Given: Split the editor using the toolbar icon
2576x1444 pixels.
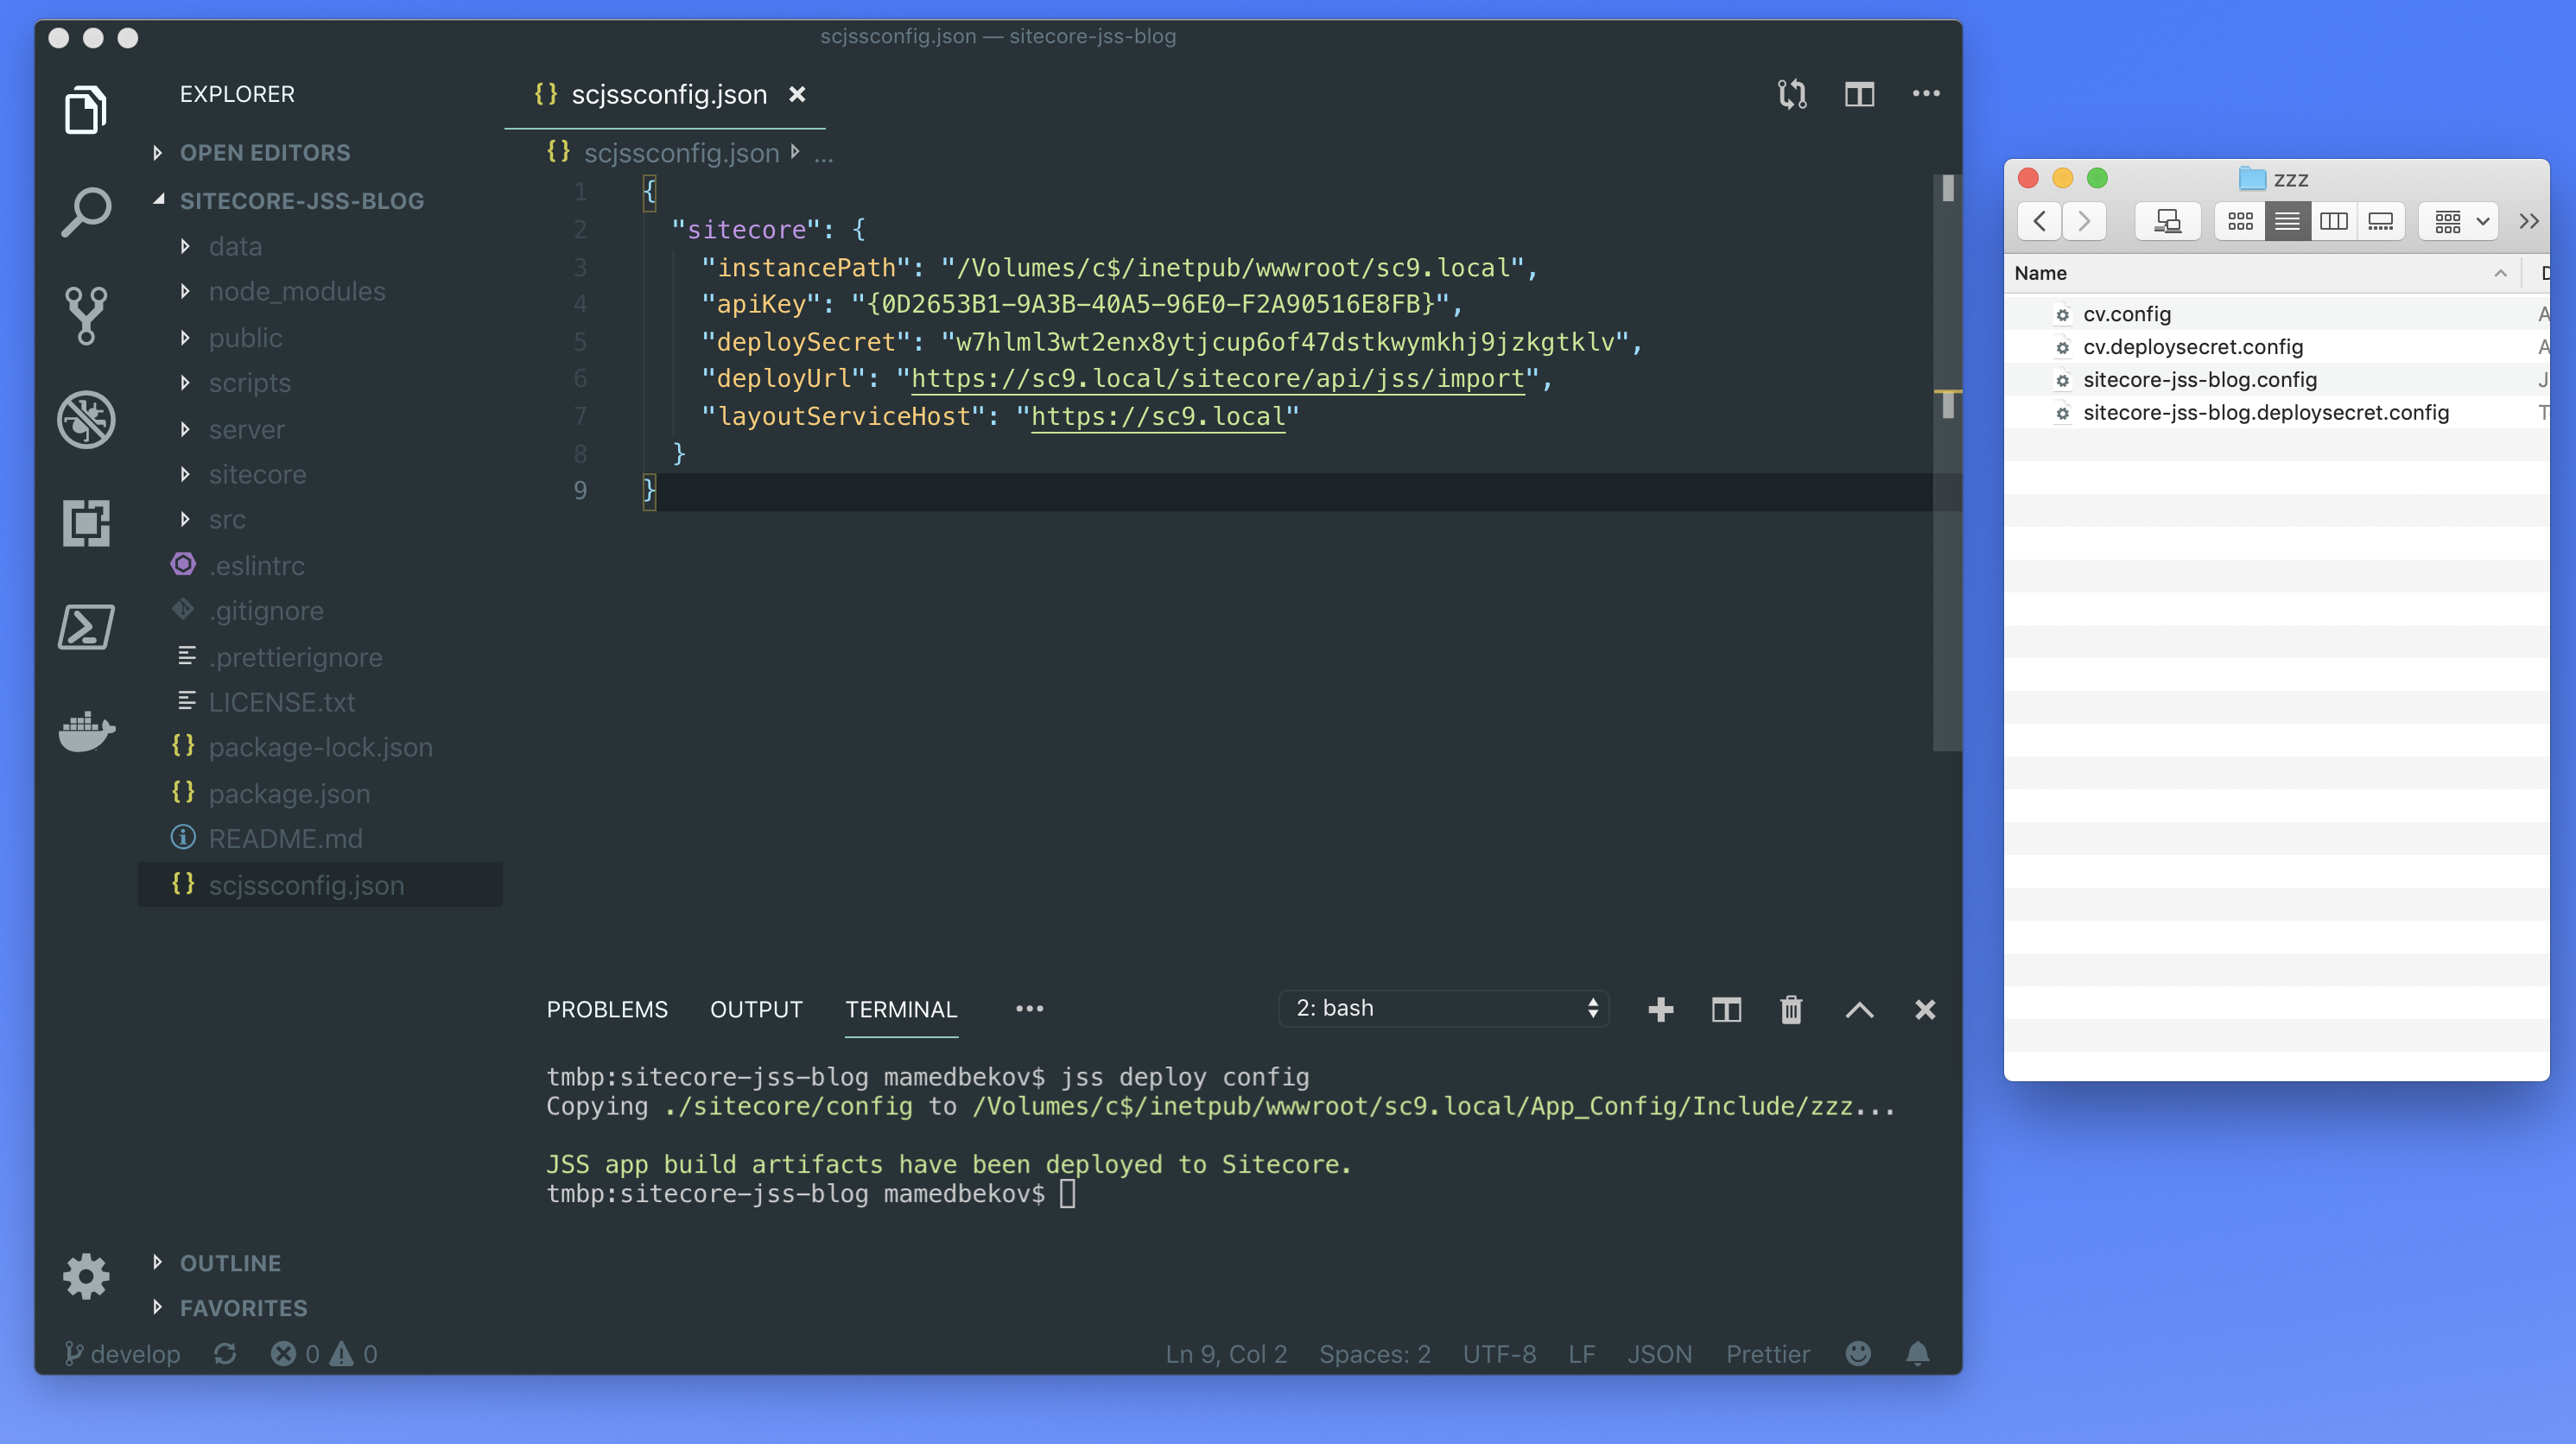Looking at the screenshot, I should tap(1859, 94).
